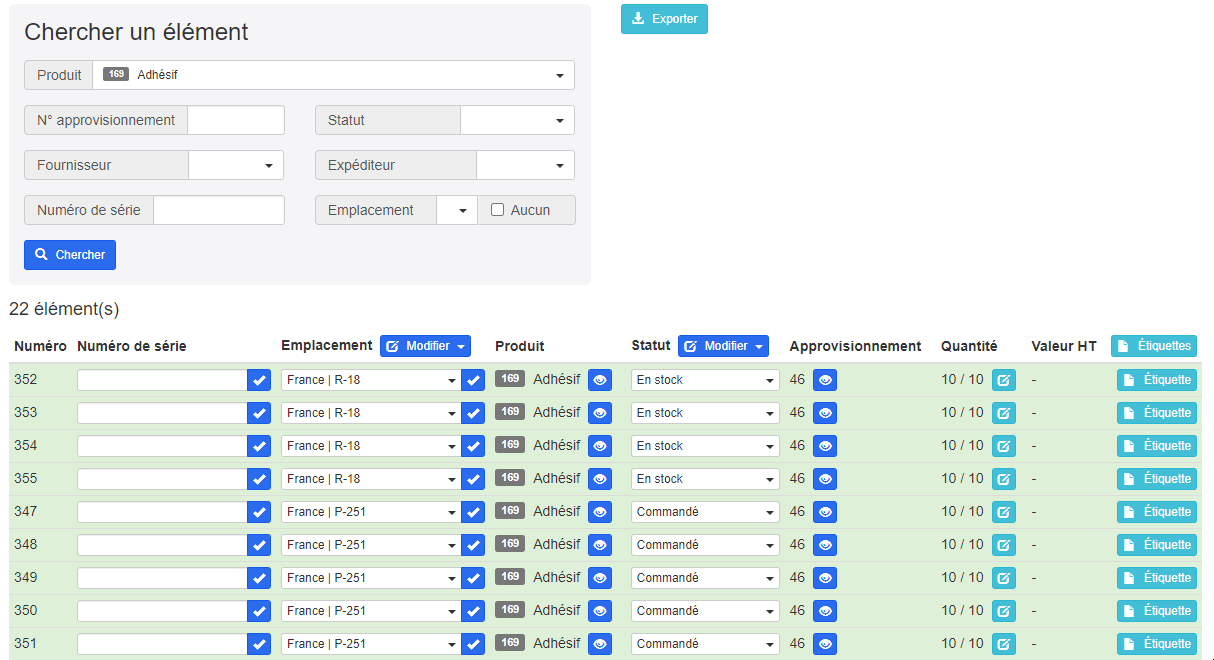Viewport: 1214px width, 660px height.
Task: Confirm serial number checkmark for row 355
Action: 259,479
